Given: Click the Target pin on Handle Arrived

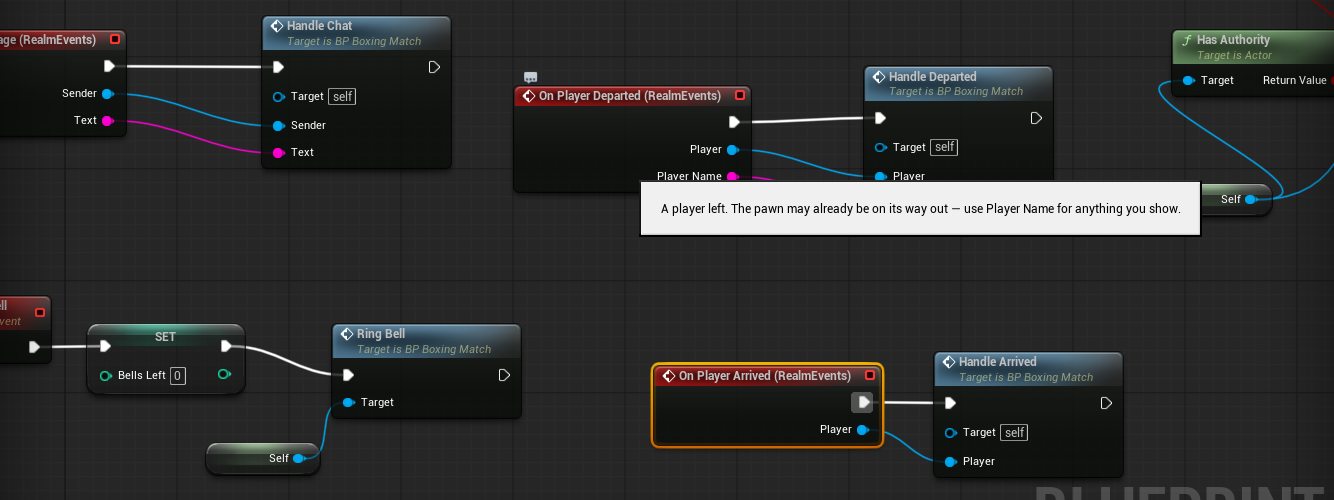Looking at the screenshot, I should click(951, 432).
